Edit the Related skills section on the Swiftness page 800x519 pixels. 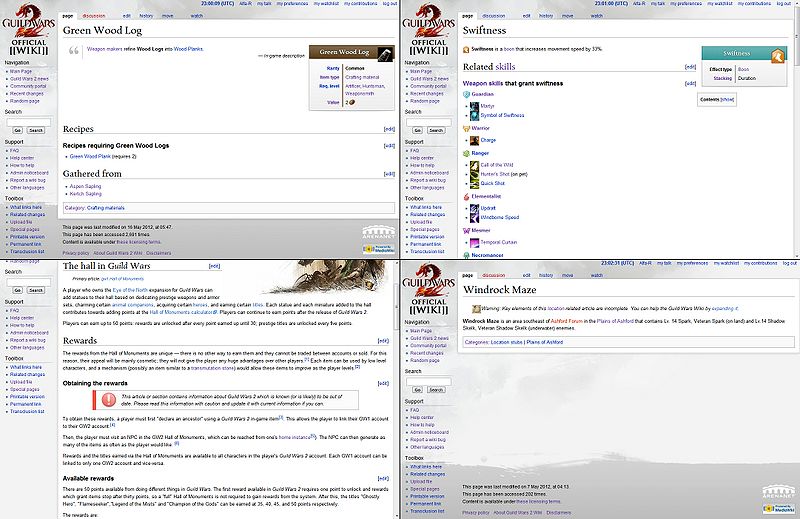point(690,67)
